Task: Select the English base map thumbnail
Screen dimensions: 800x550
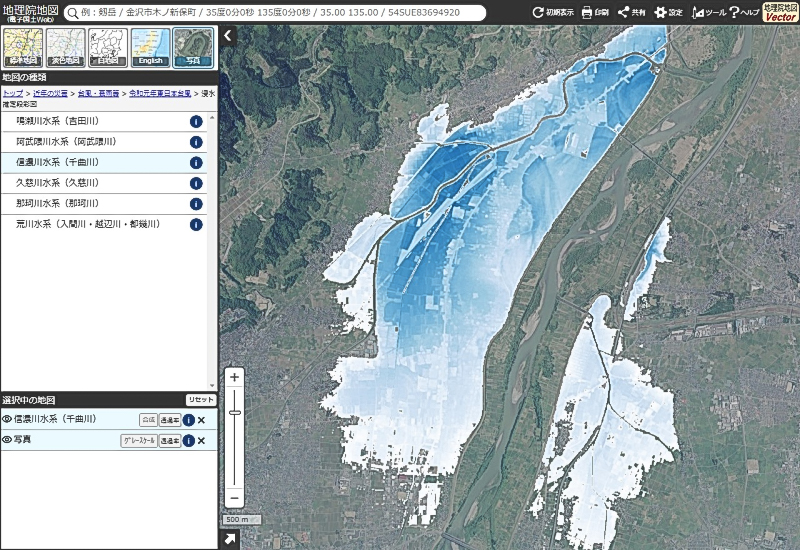Action: pos(151,48)
